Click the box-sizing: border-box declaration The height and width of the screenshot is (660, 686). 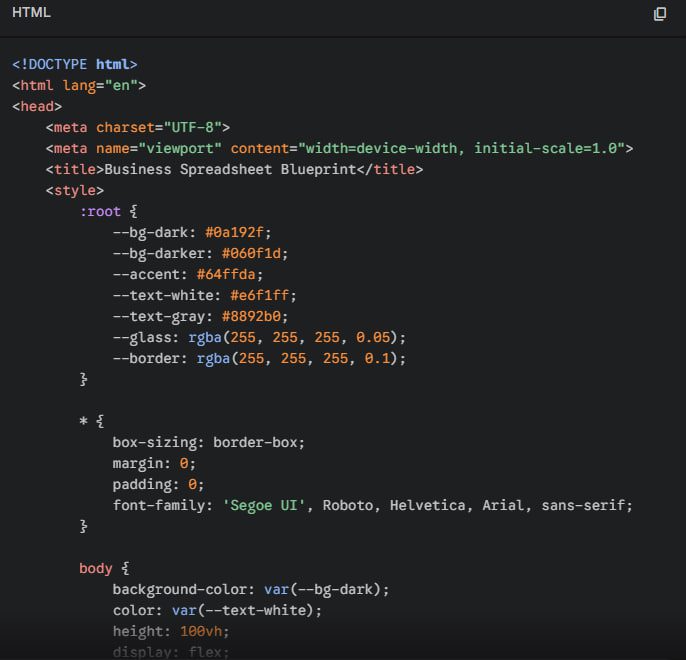(208, 442)
